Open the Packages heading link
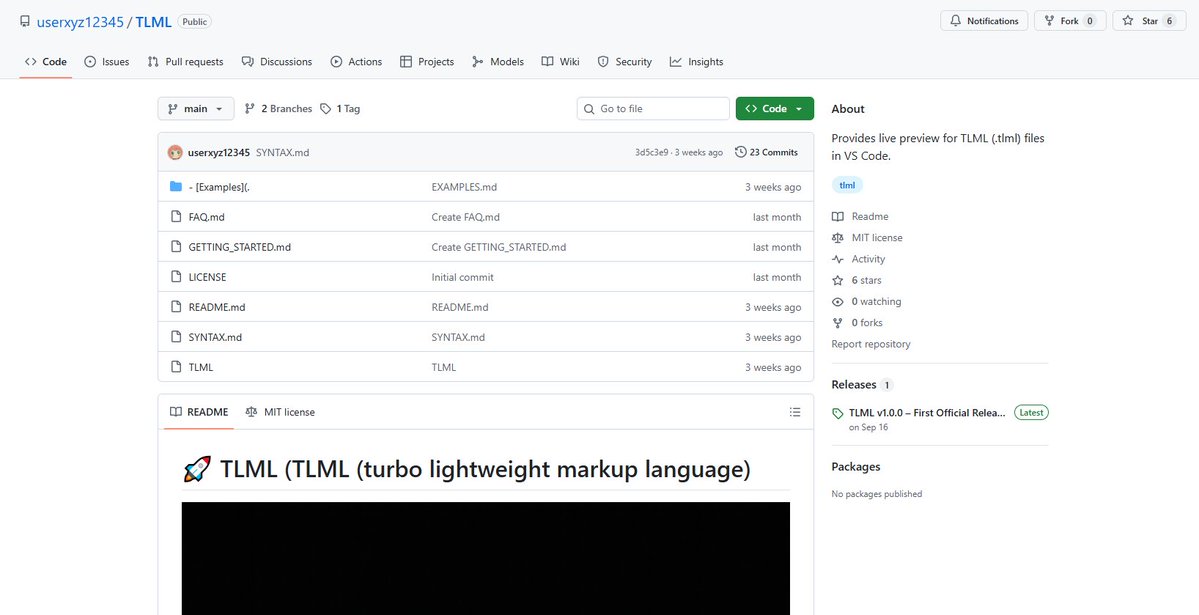Viewport: 1199px width, 615px height. pos(856,467)
